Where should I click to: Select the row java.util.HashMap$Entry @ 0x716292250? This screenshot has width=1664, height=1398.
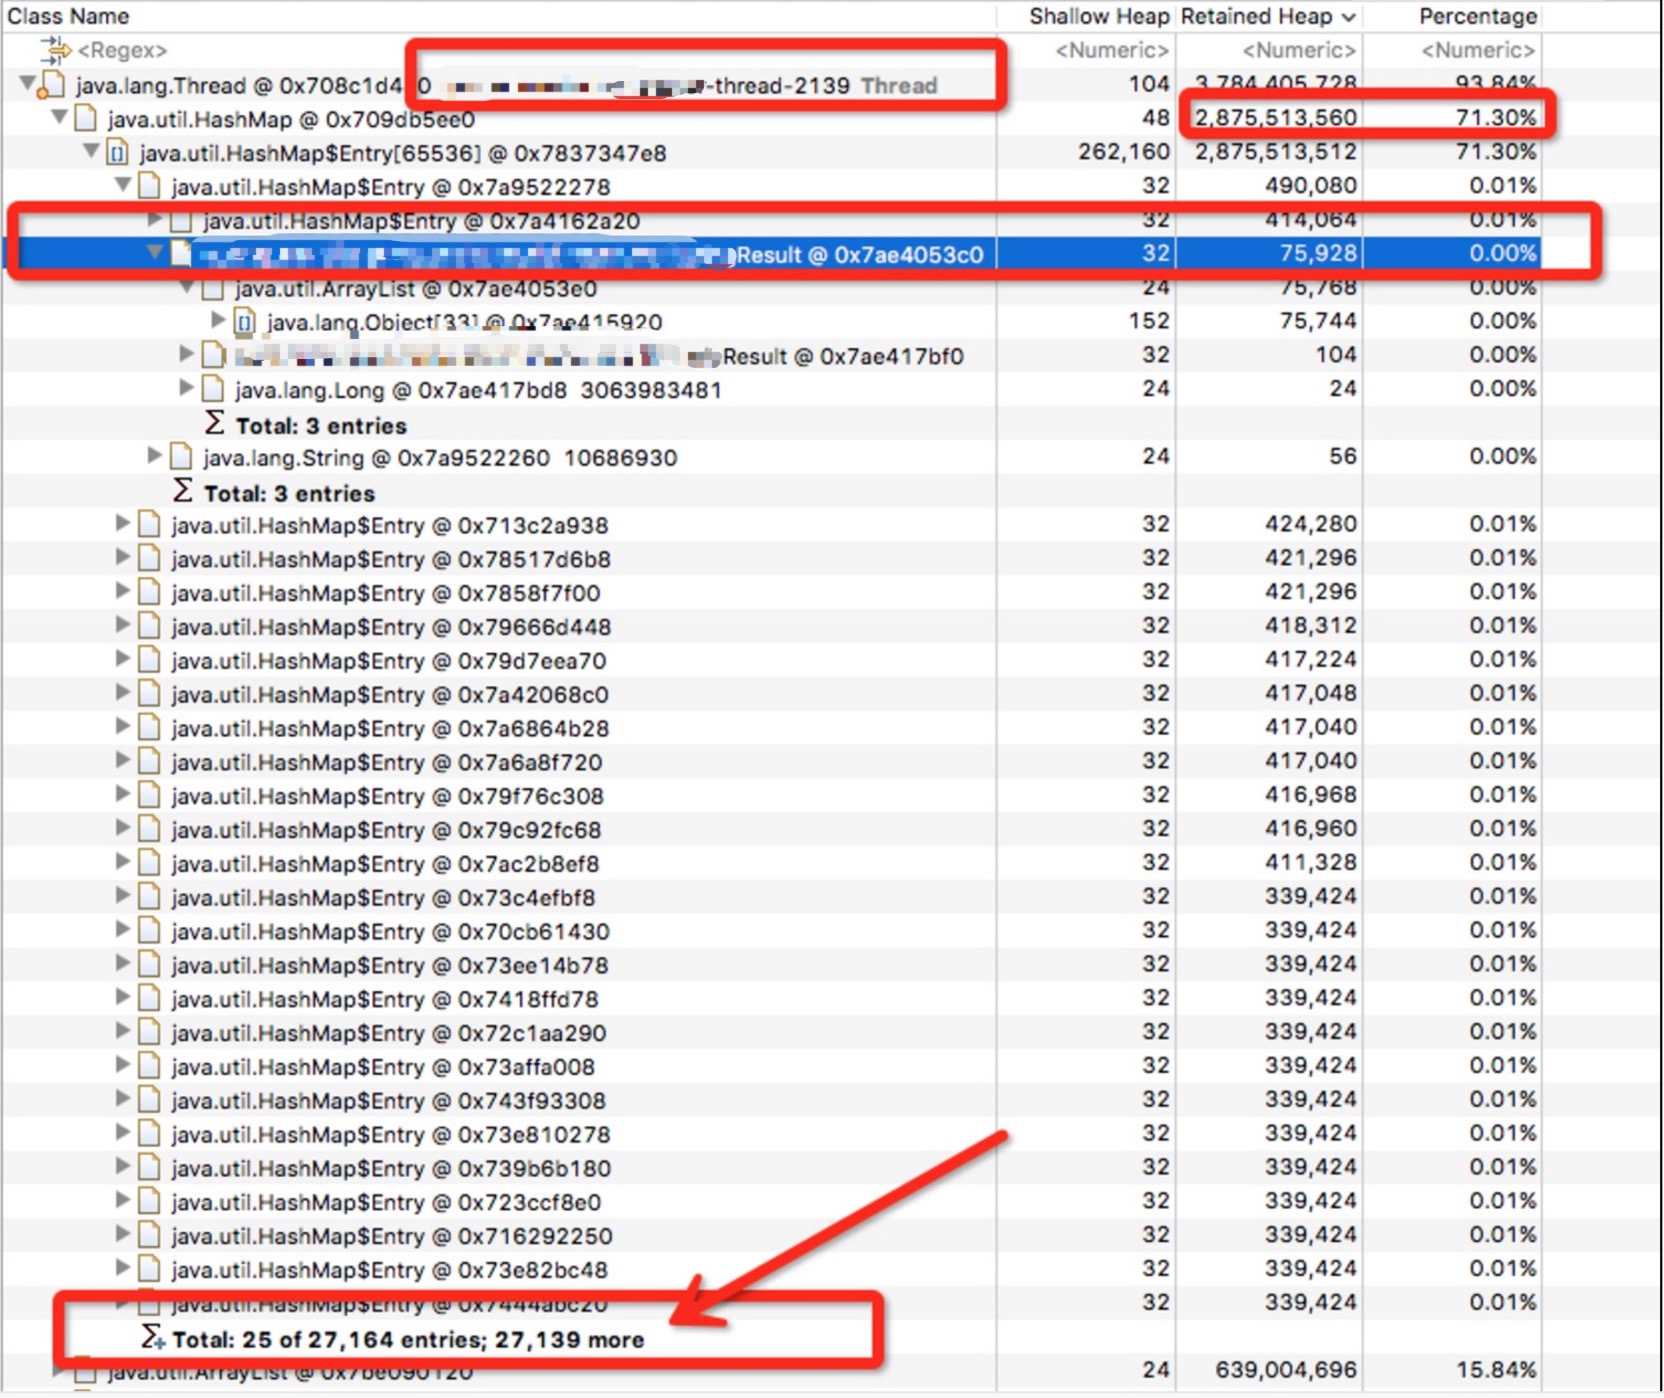(x=770, y=1236)
